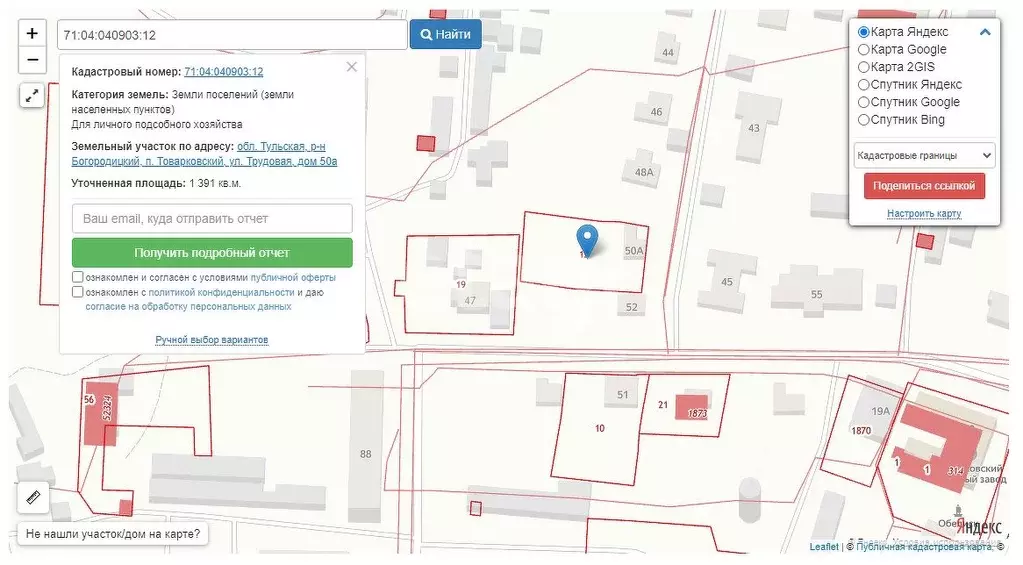The width and height of the screenshot is (1023, 565).
Task: Select Спутник Яндекс radio option
Action: 864,85
